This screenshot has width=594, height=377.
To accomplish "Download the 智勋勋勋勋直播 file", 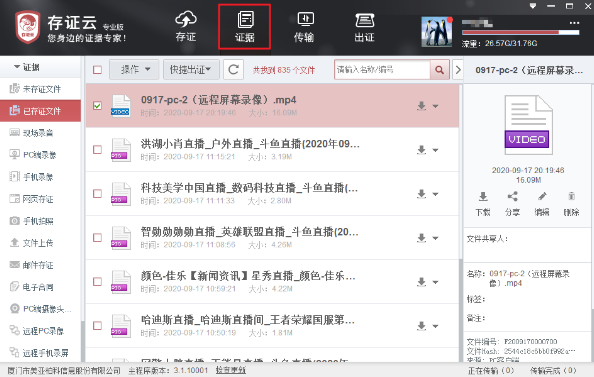I will (x=421, y=238).
